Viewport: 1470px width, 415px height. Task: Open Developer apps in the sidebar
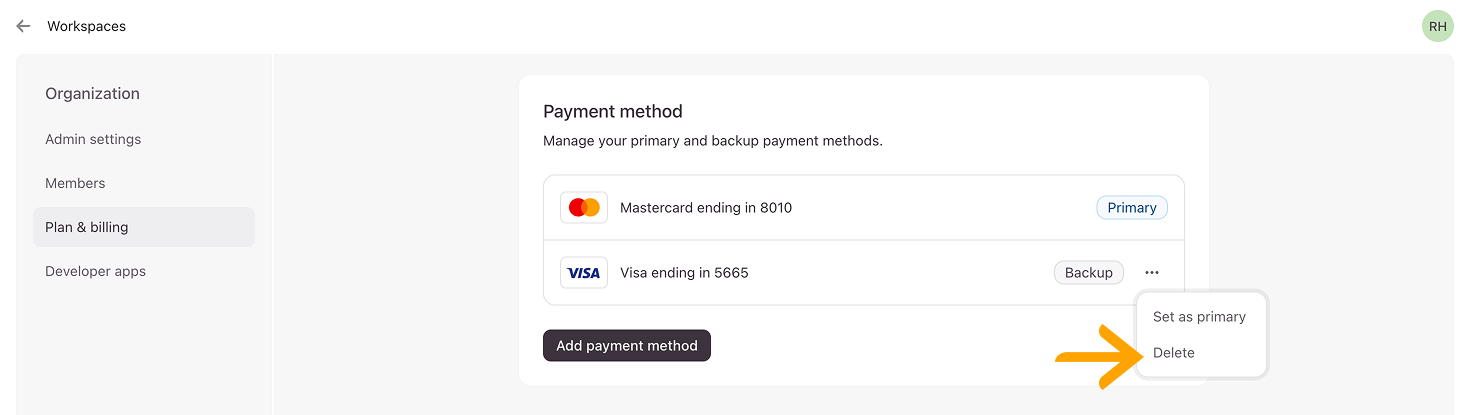click(95, 271)
